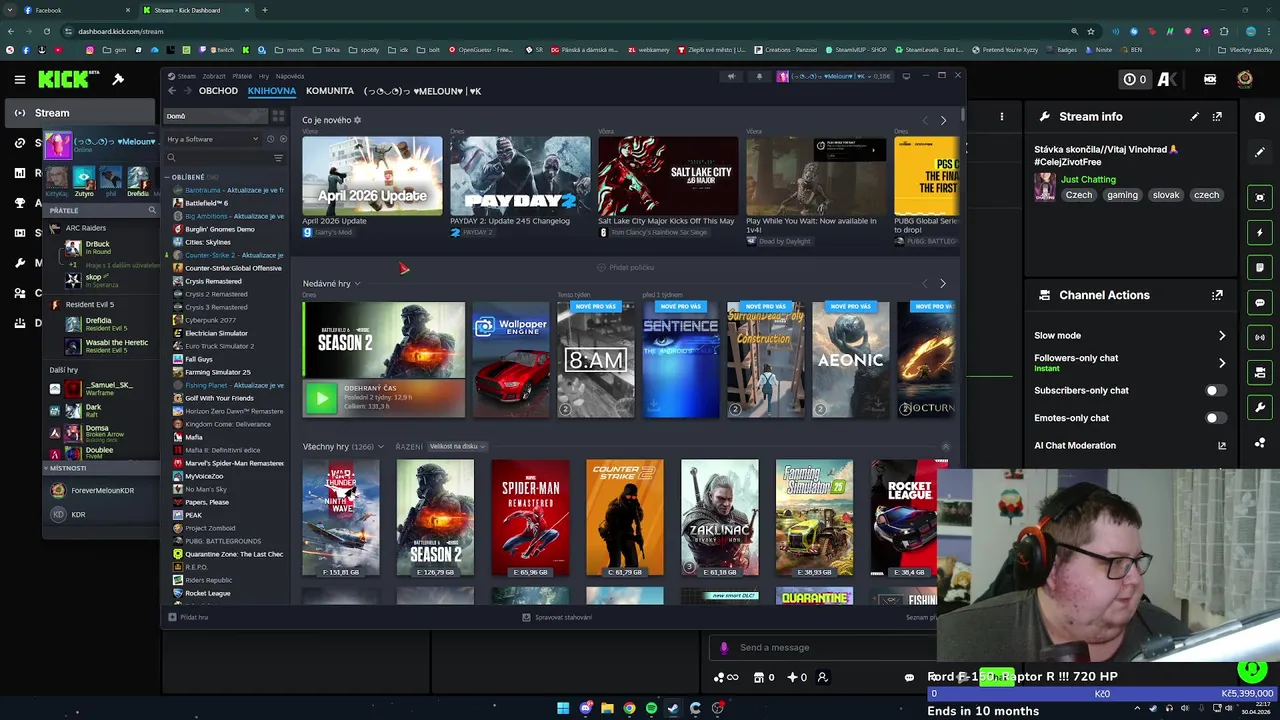Go back with Steam back arrow
Viewport: 1280px width, 720px height.
coord(172,91)
